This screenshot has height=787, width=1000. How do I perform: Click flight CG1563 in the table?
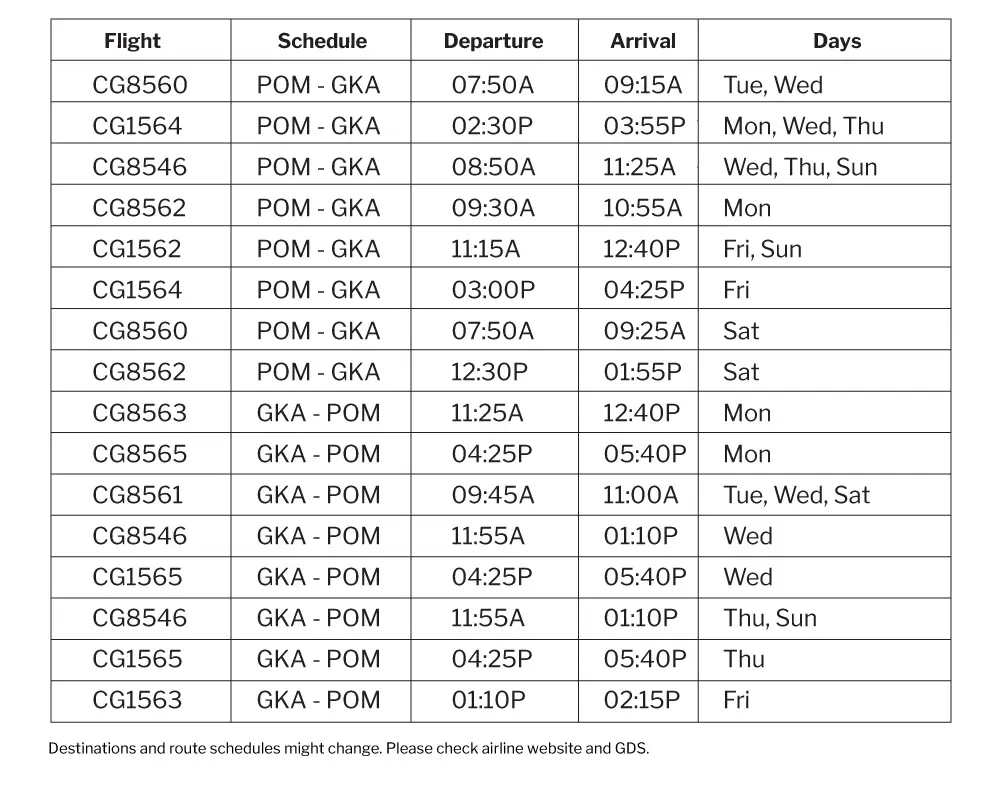pos(138,700)
